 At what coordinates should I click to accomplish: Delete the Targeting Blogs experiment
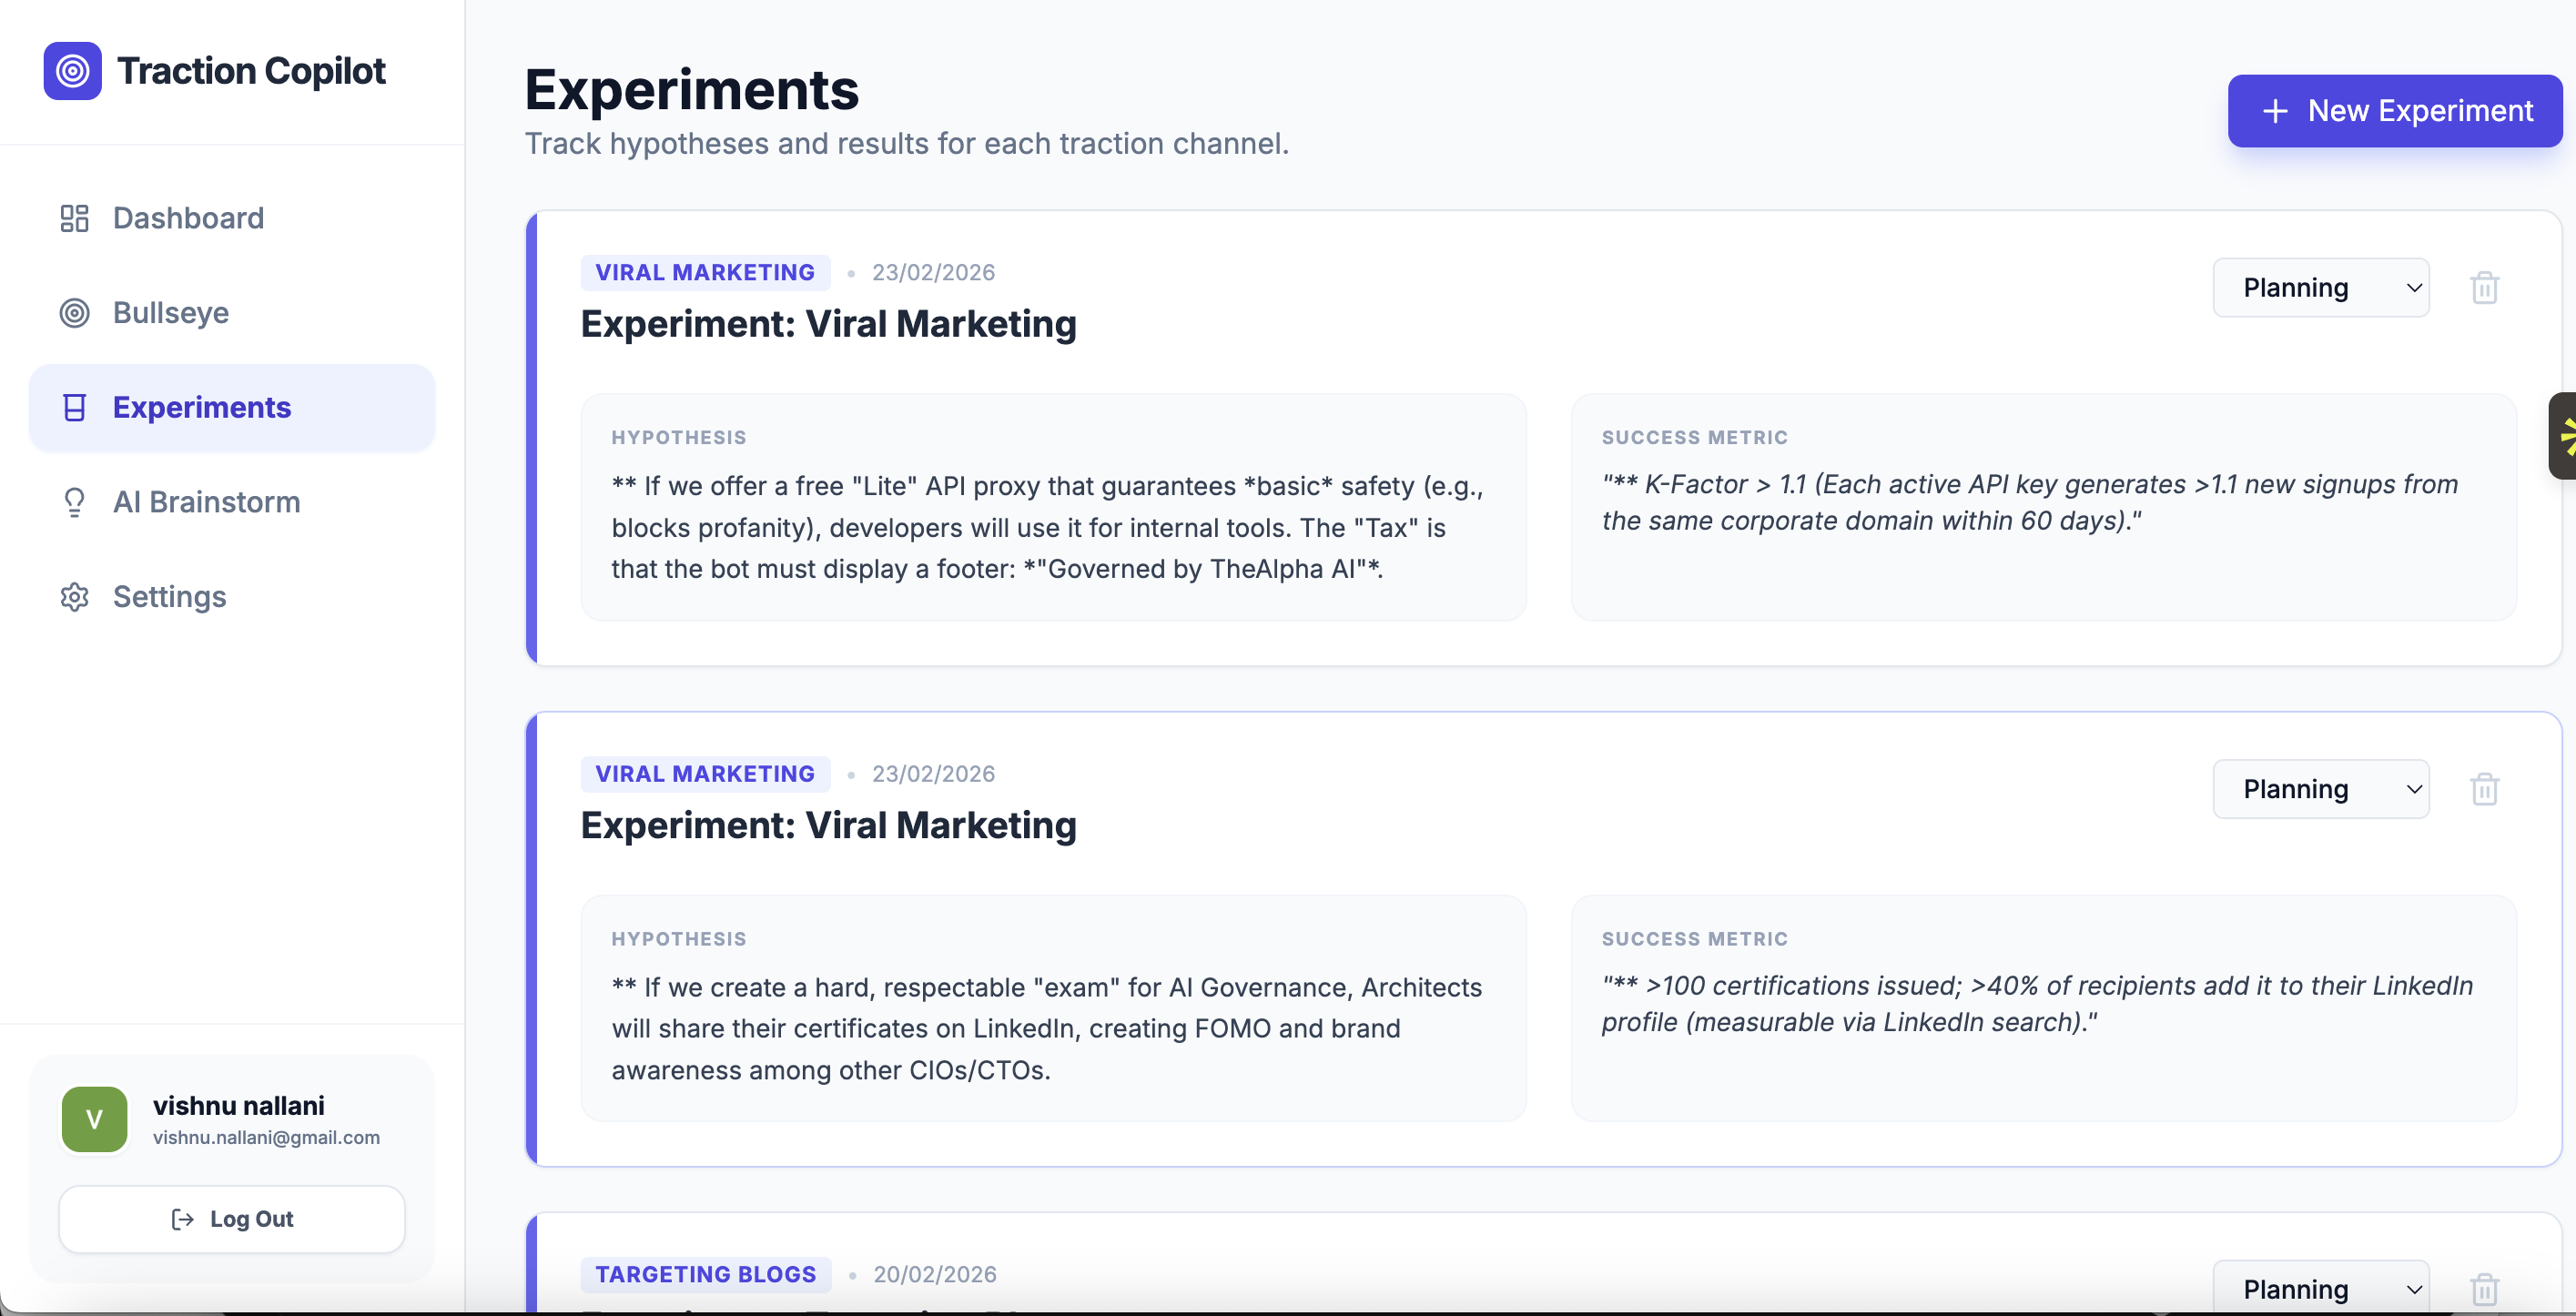(x=2484, y=1289)
